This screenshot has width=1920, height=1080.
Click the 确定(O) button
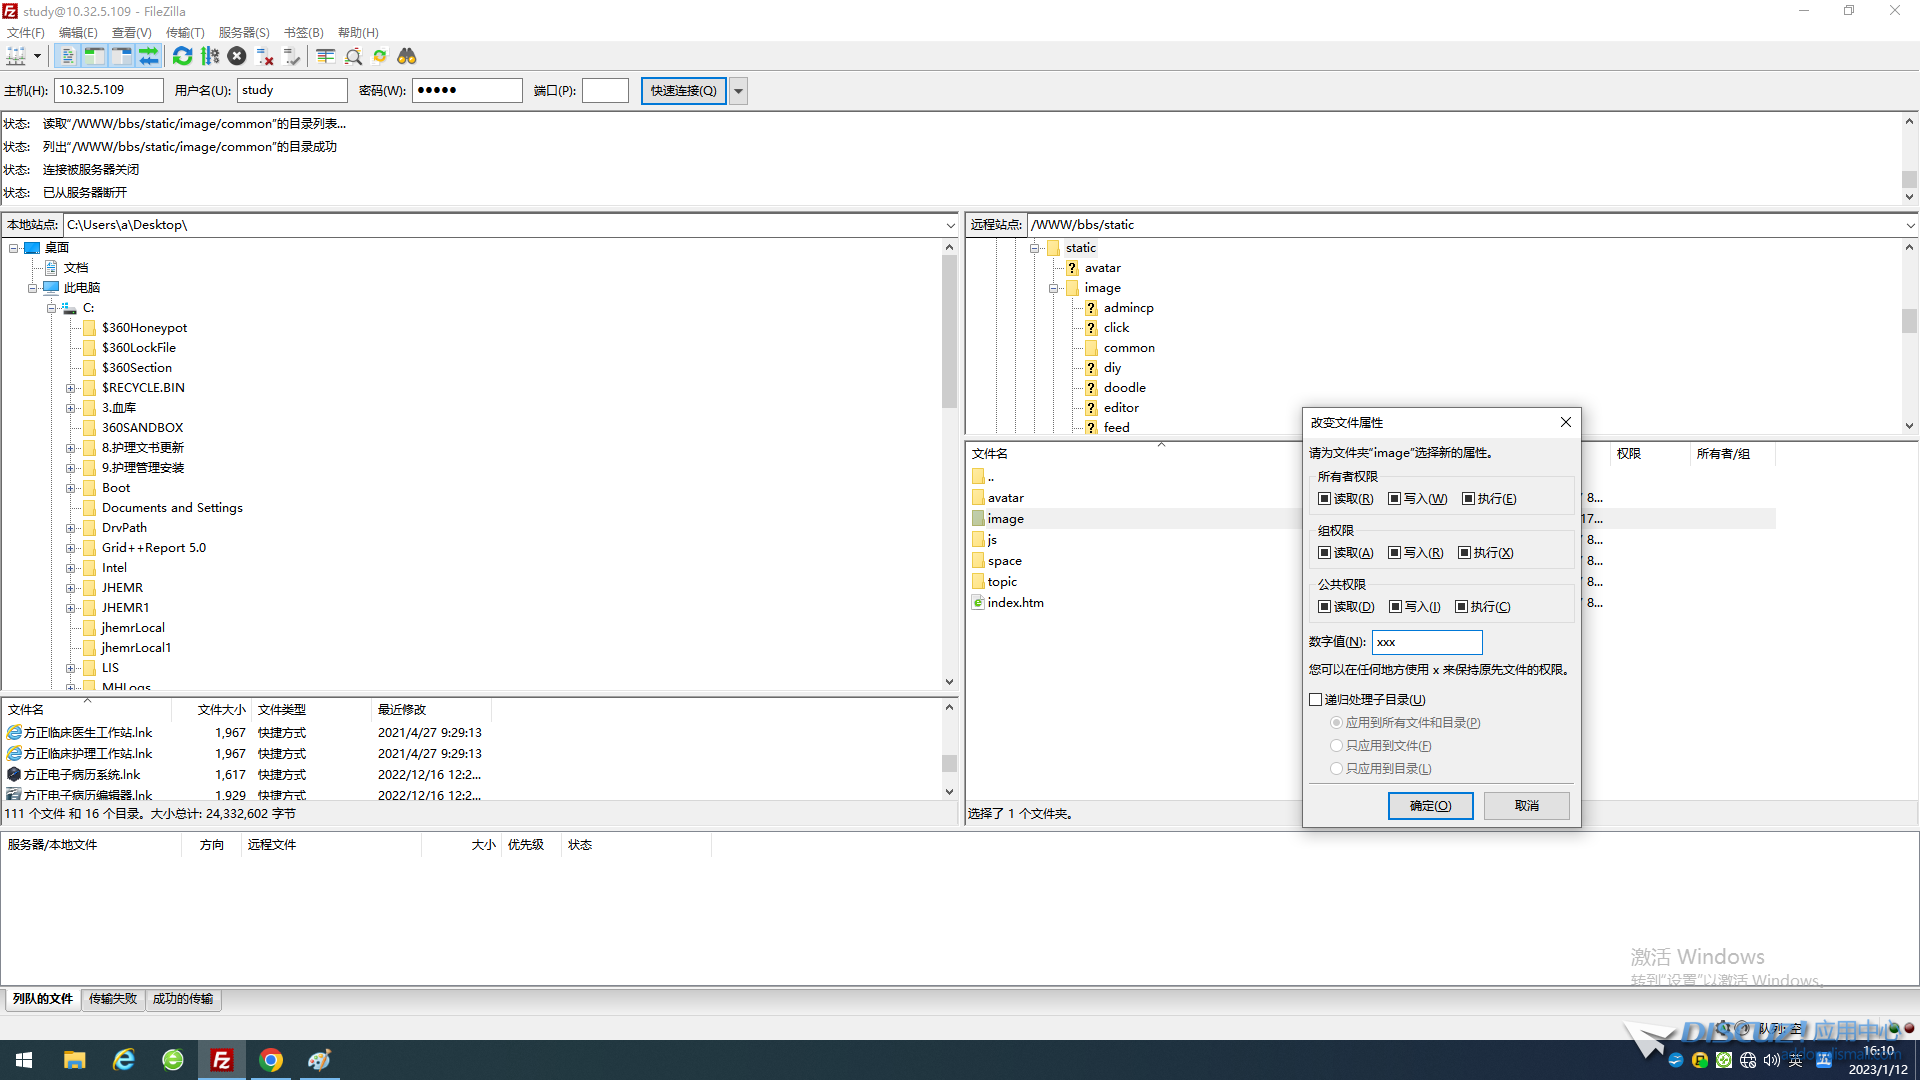point(1430,806)
